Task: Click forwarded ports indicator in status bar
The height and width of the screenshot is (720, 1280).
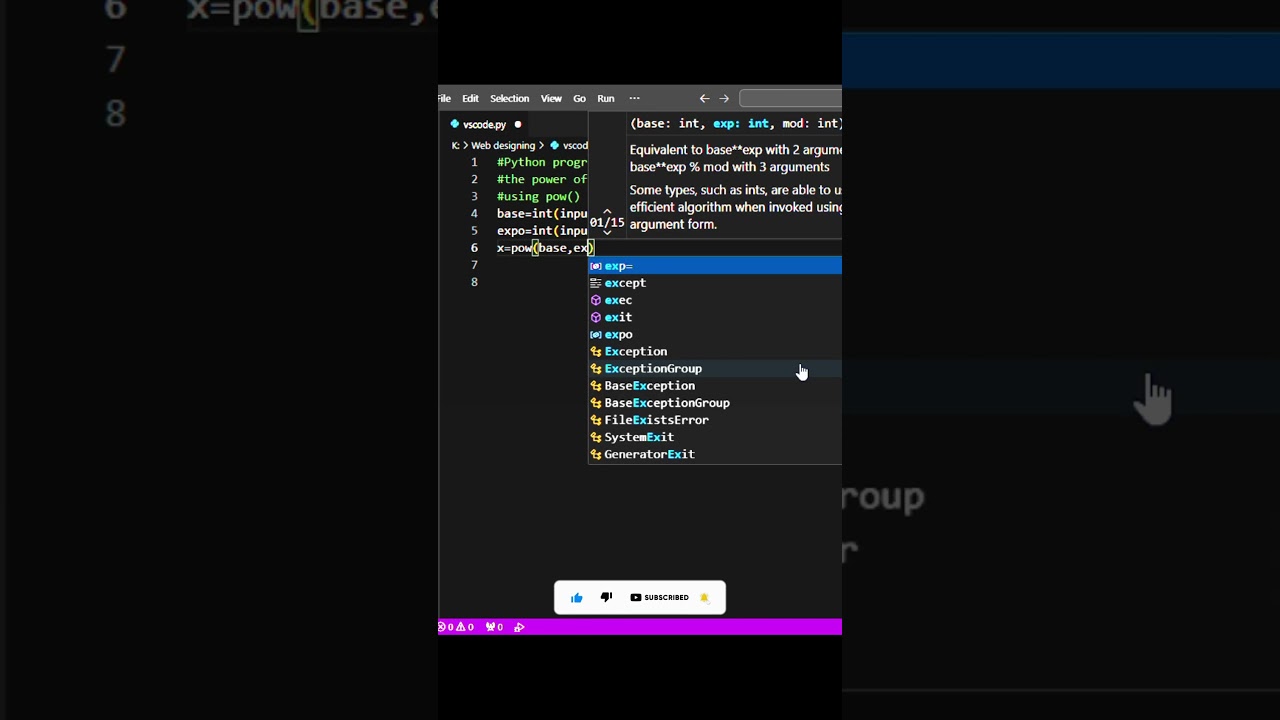Action: (x=494, y=627)
